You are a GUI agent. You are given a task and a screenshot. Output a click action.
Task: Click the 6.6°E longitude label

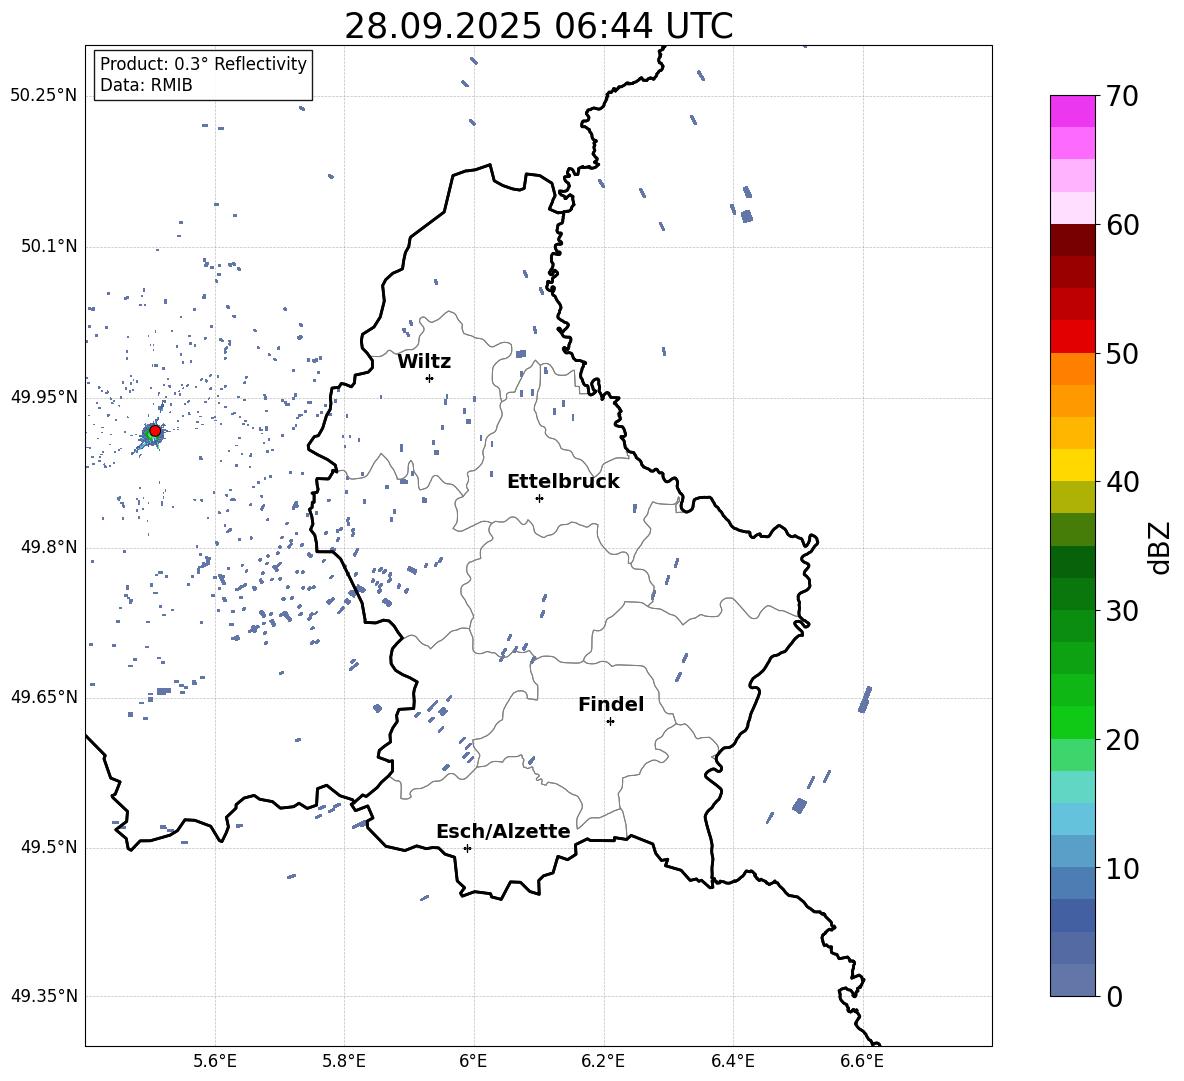point(862,1062)
